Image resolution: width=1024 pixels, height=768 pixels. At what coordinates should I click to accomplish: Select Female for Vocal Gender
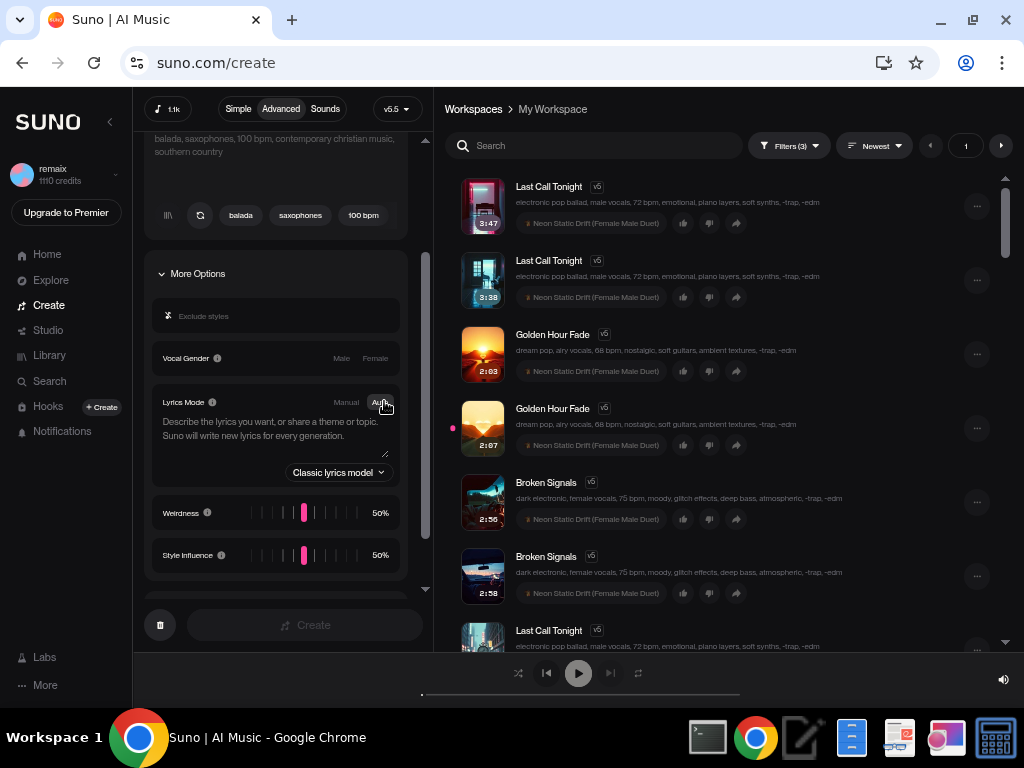376,358
